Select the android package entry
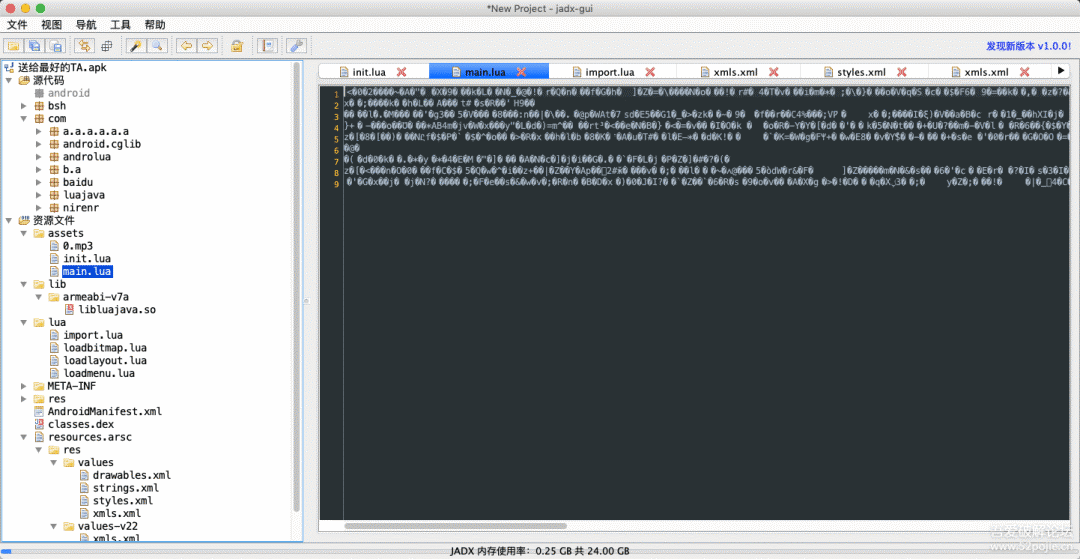This screenshot has height=559, width=1080. click(69, 93)
